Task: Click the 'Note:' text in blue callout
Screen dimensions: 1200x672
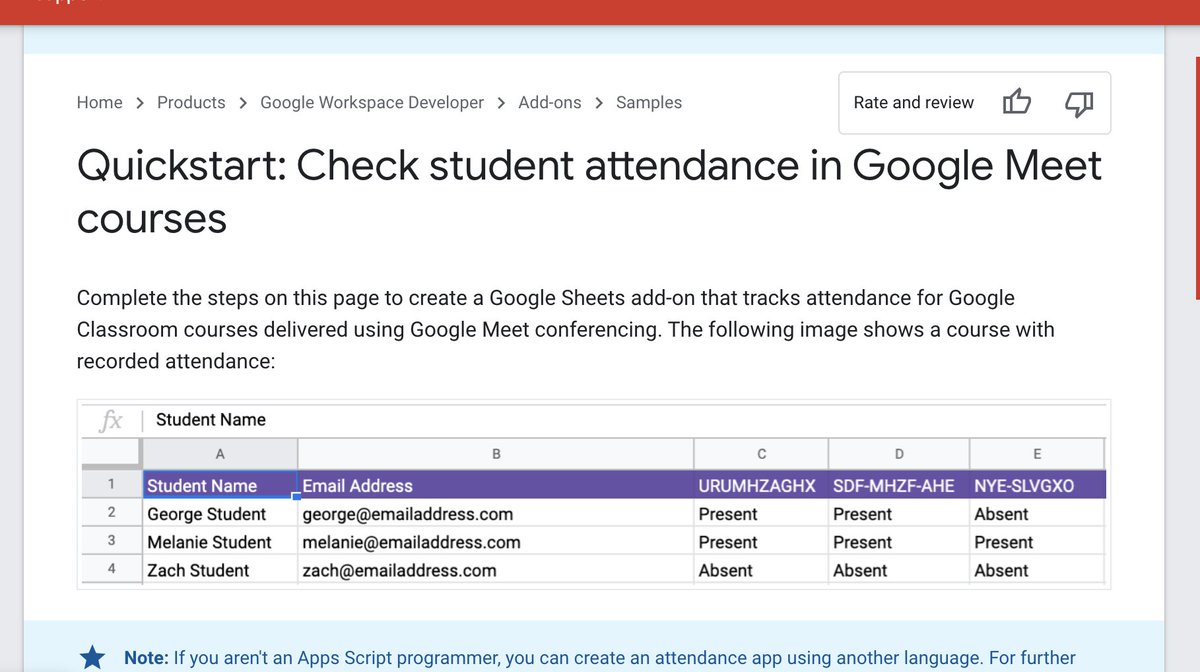Action: [x=146, y=658]
